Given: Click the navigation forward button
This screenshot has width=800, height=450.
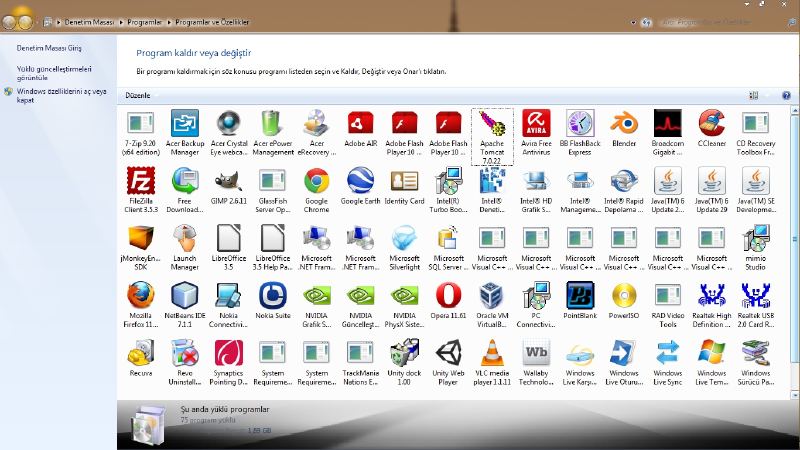Looking at the screenshot, I should click(26, 22).
